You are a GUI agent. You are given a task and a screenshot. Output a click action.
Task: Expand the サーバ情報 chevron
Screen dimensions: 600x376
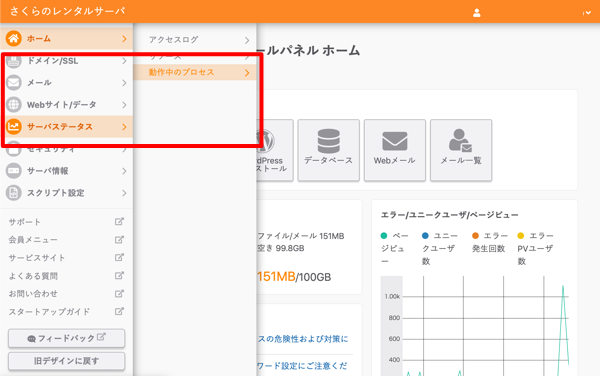[x=124, y=171]
